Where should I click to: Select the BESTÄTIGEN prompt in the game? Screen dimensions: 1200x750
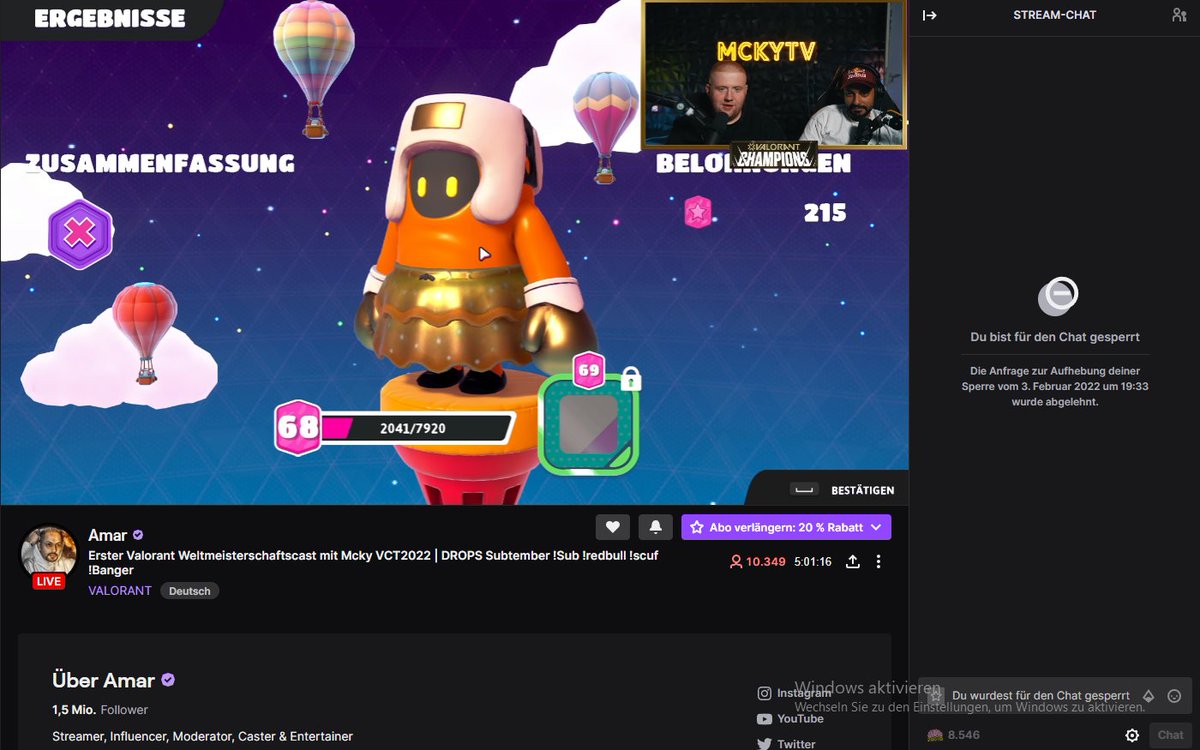[x=843, y=490]
